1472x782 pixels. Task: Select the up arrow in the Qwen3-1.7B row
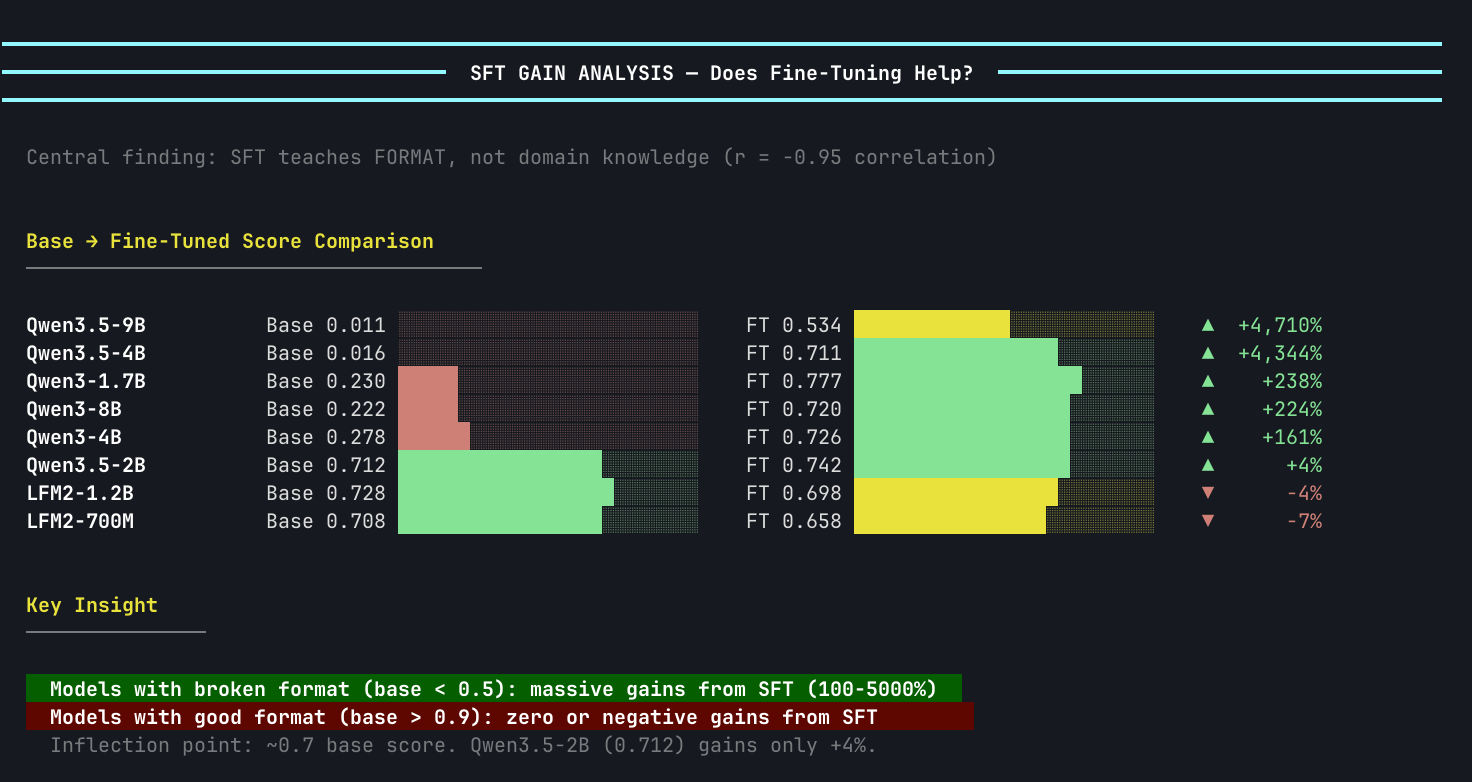pos(1208,381)
